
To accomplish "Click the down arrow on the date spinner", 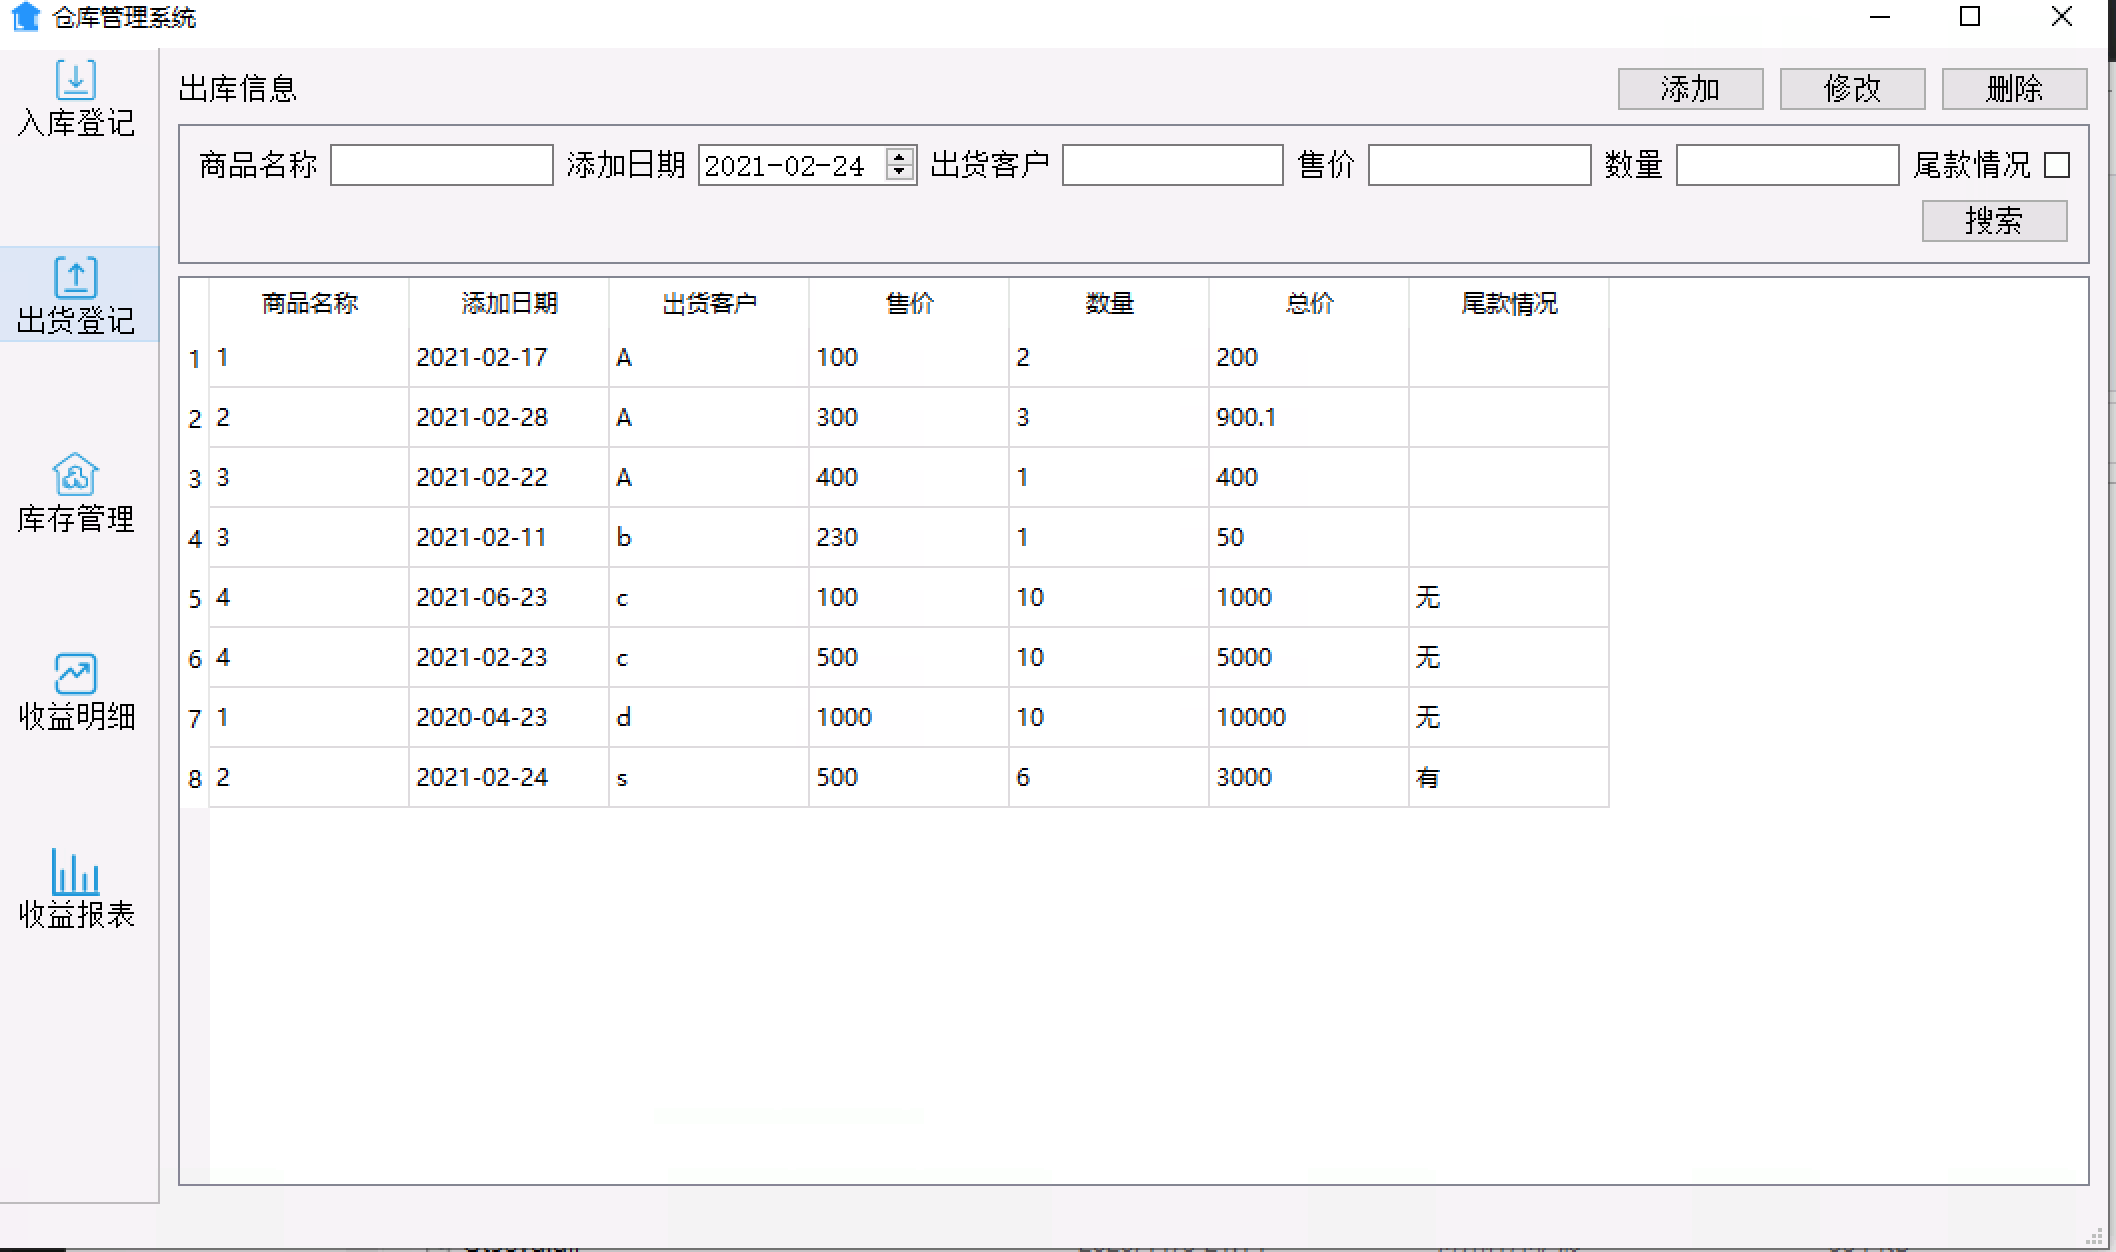I will point(899,173).
